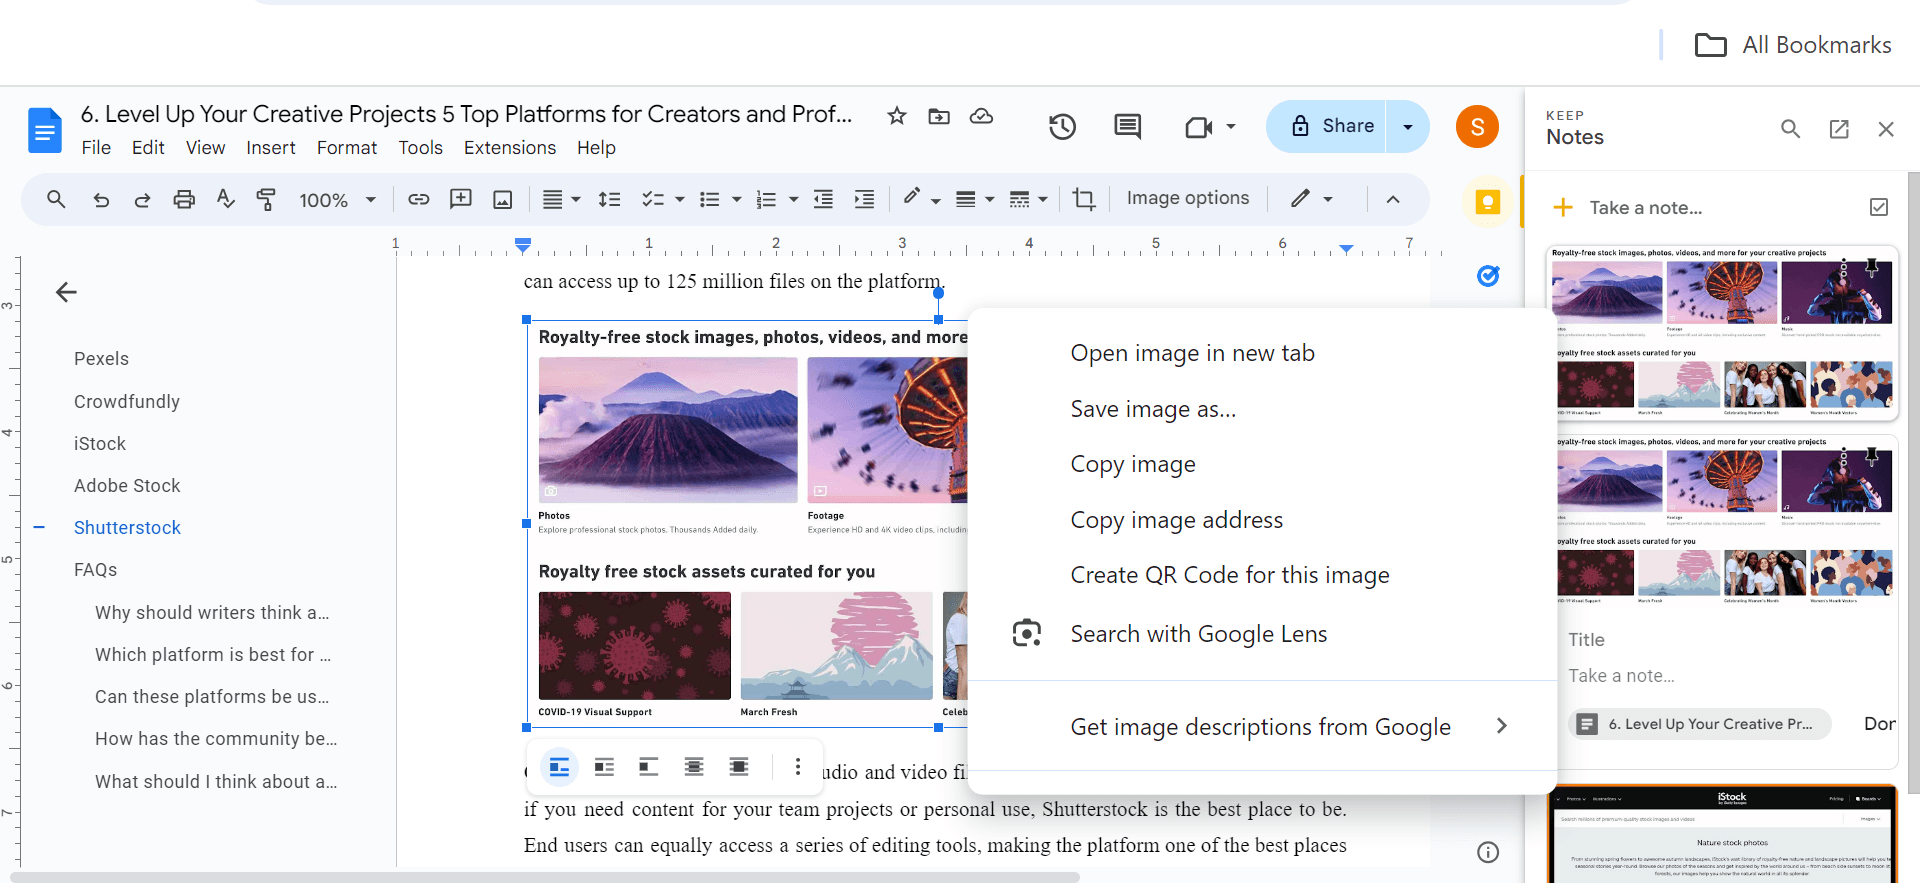This screenshot has height=883, width=1920.
Task: Open text alignment dropdown
Action: click(561, 199)
